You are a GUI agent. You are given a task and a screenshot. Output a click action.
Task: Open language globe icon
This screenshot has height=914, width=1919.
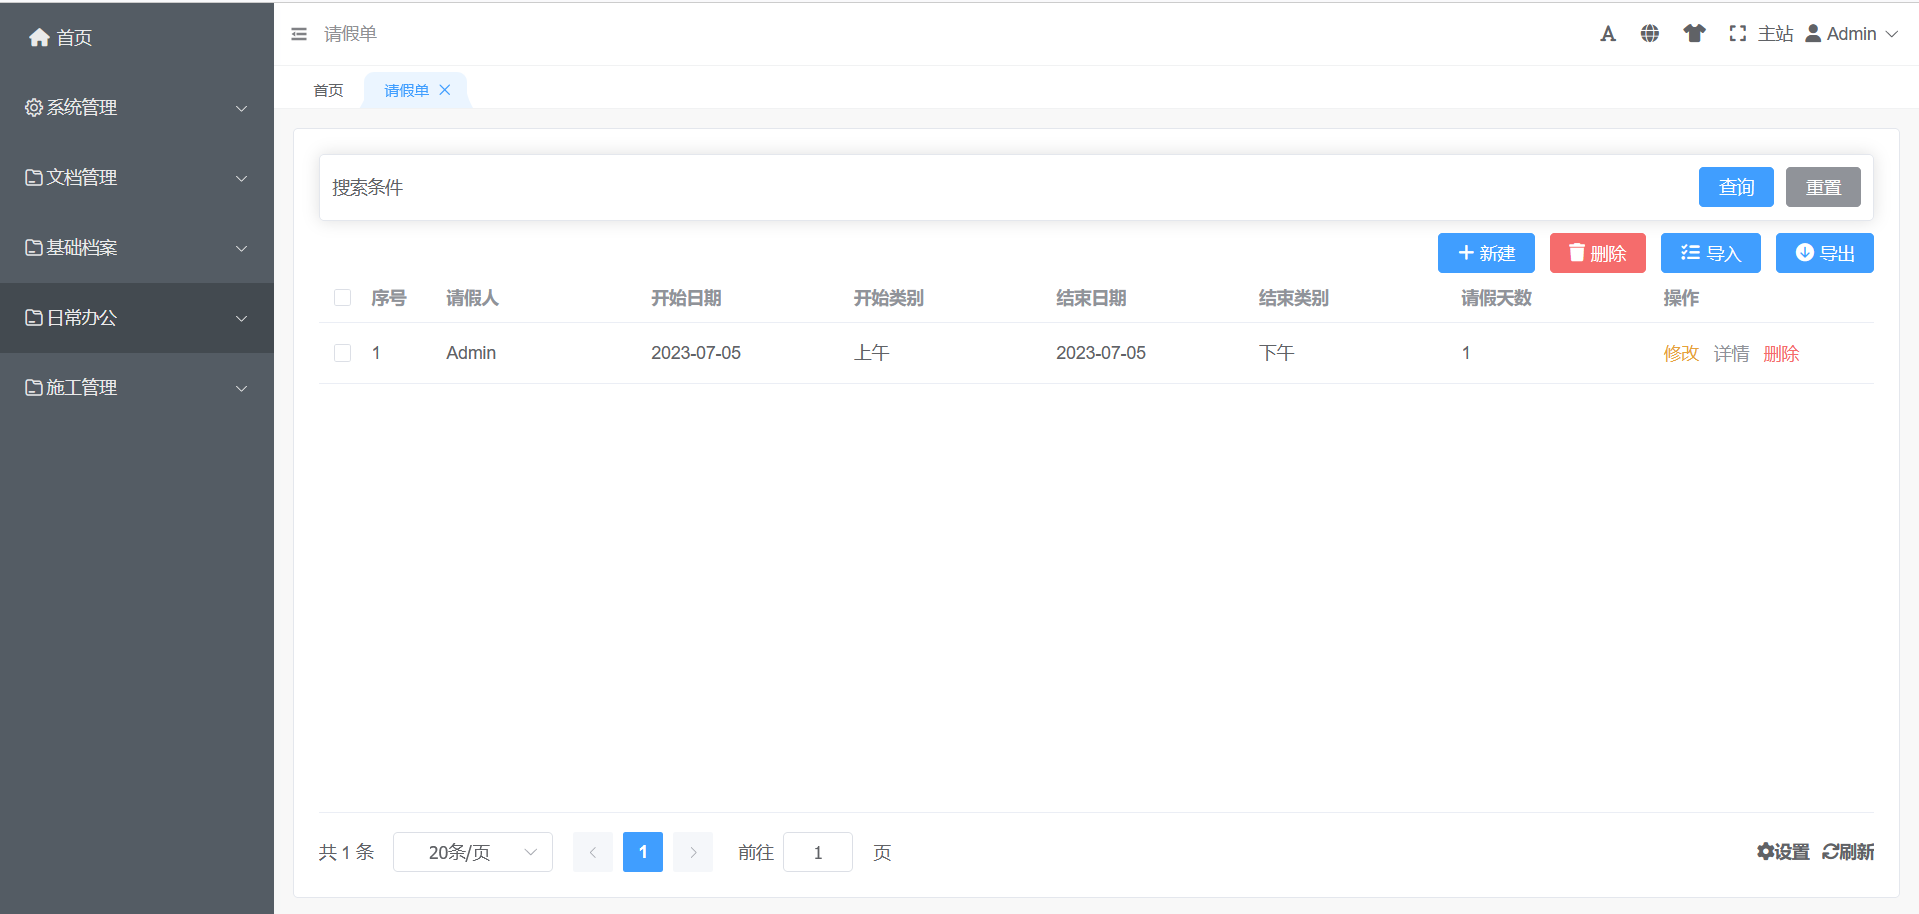point(1650,34)
